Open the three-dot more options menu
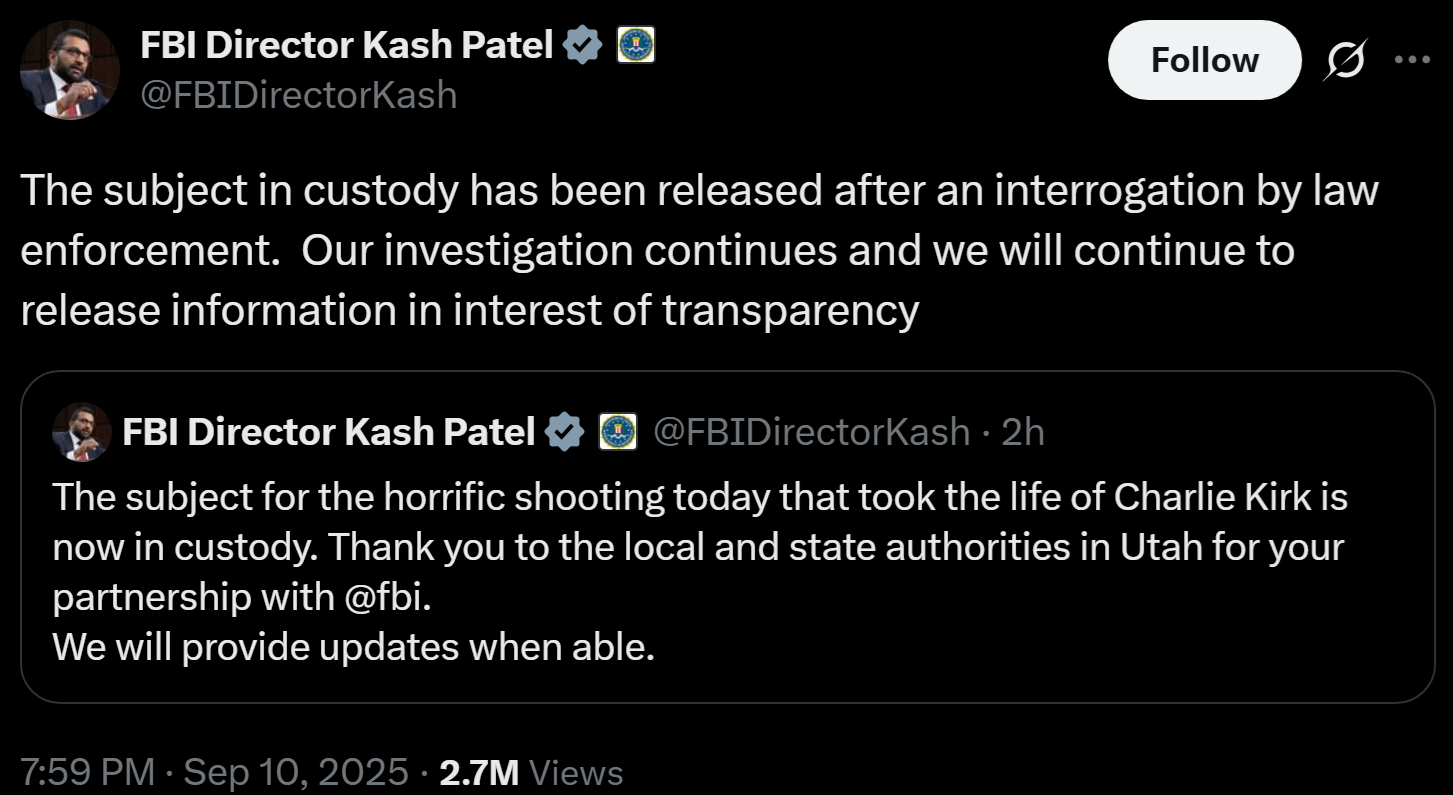The height and width of the screenshot is (795, 1453). pos(1412,60)
